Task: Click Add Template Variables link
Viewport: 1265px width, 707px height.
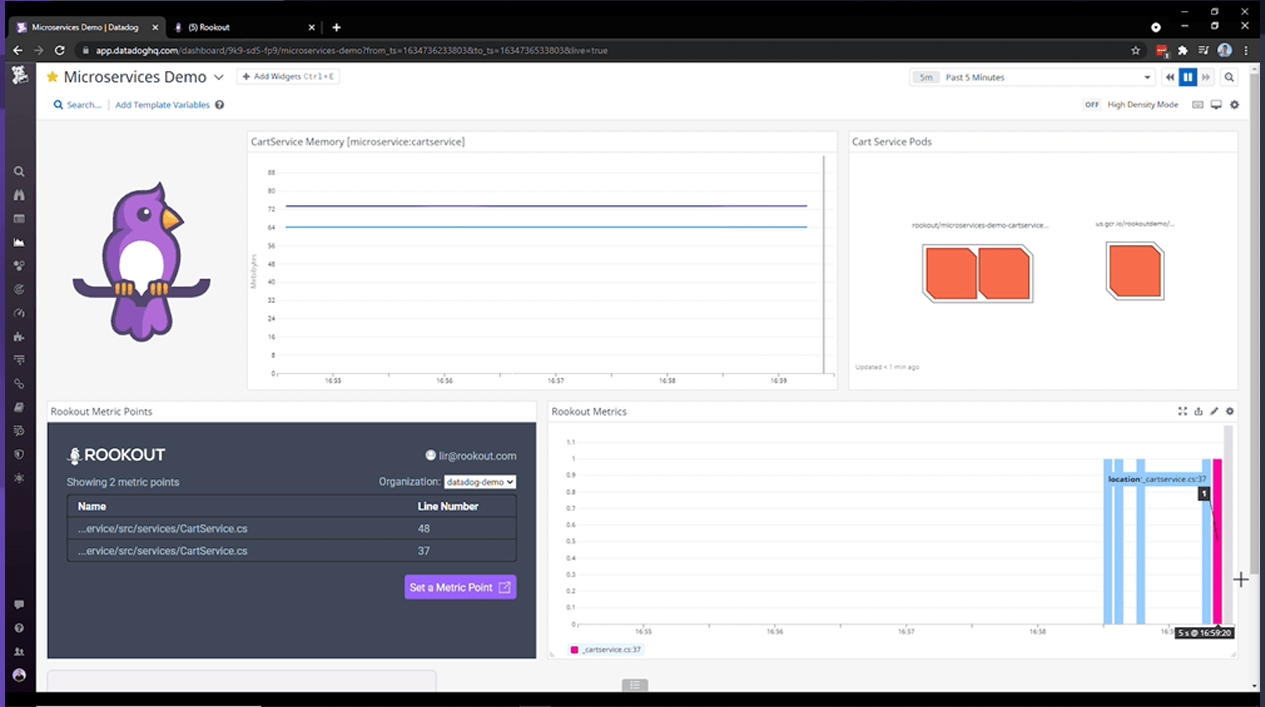Action: 162,104
